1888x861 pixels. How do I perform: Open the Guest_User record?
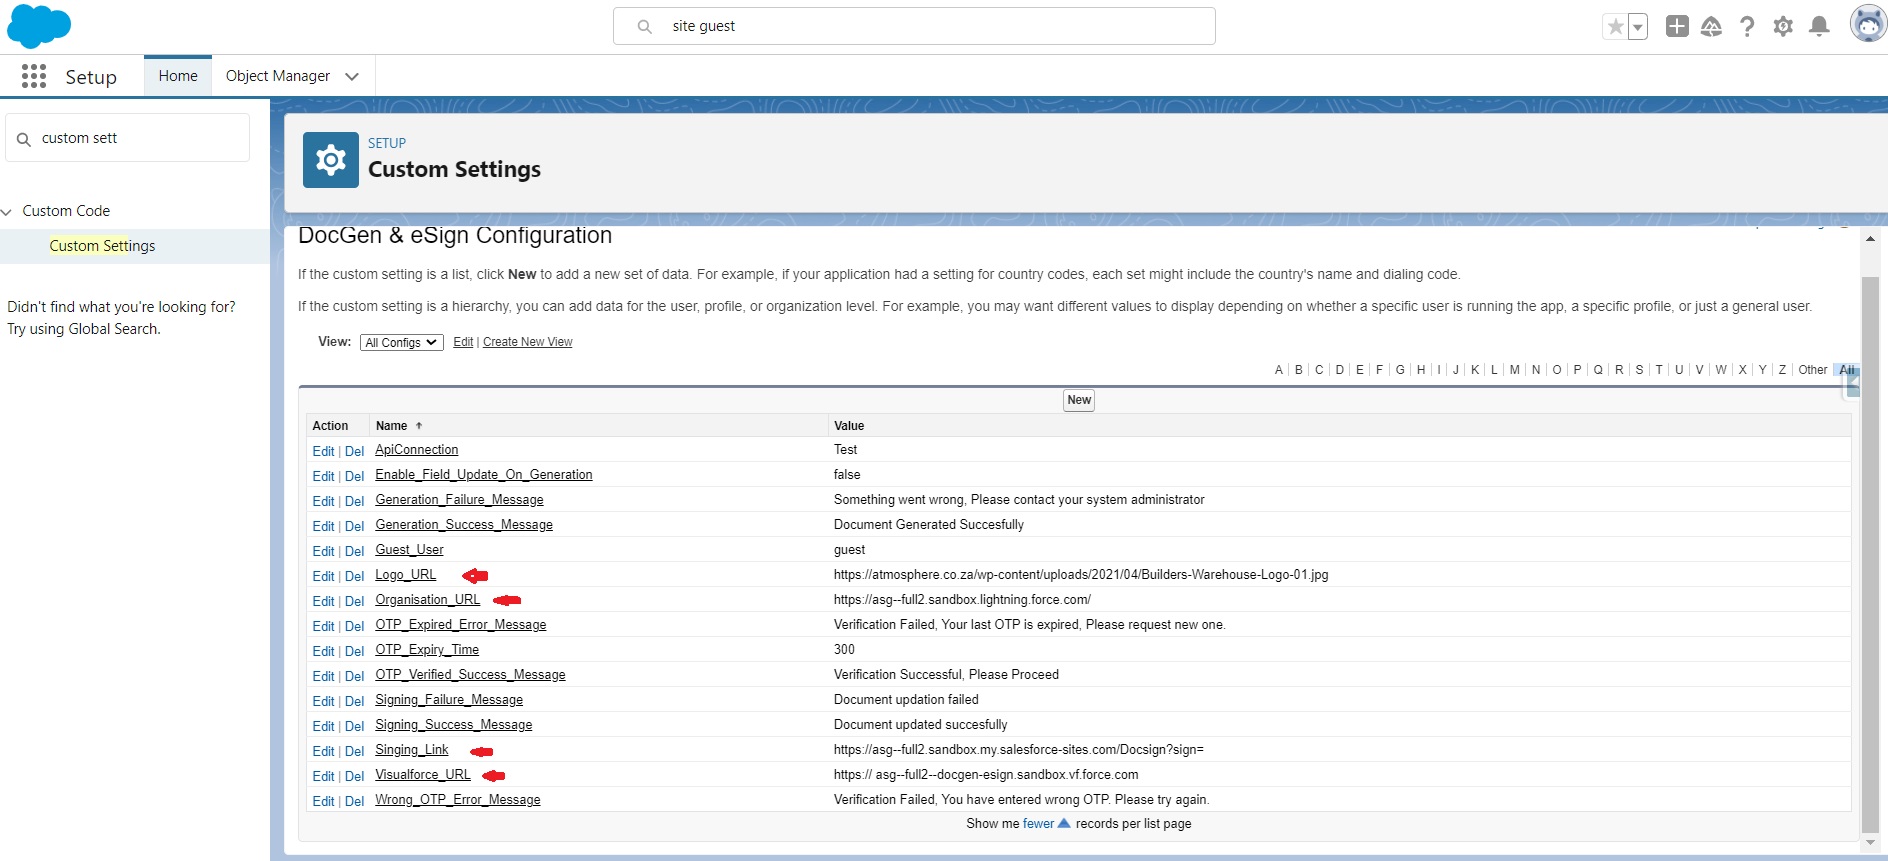(x=409, y=550)
